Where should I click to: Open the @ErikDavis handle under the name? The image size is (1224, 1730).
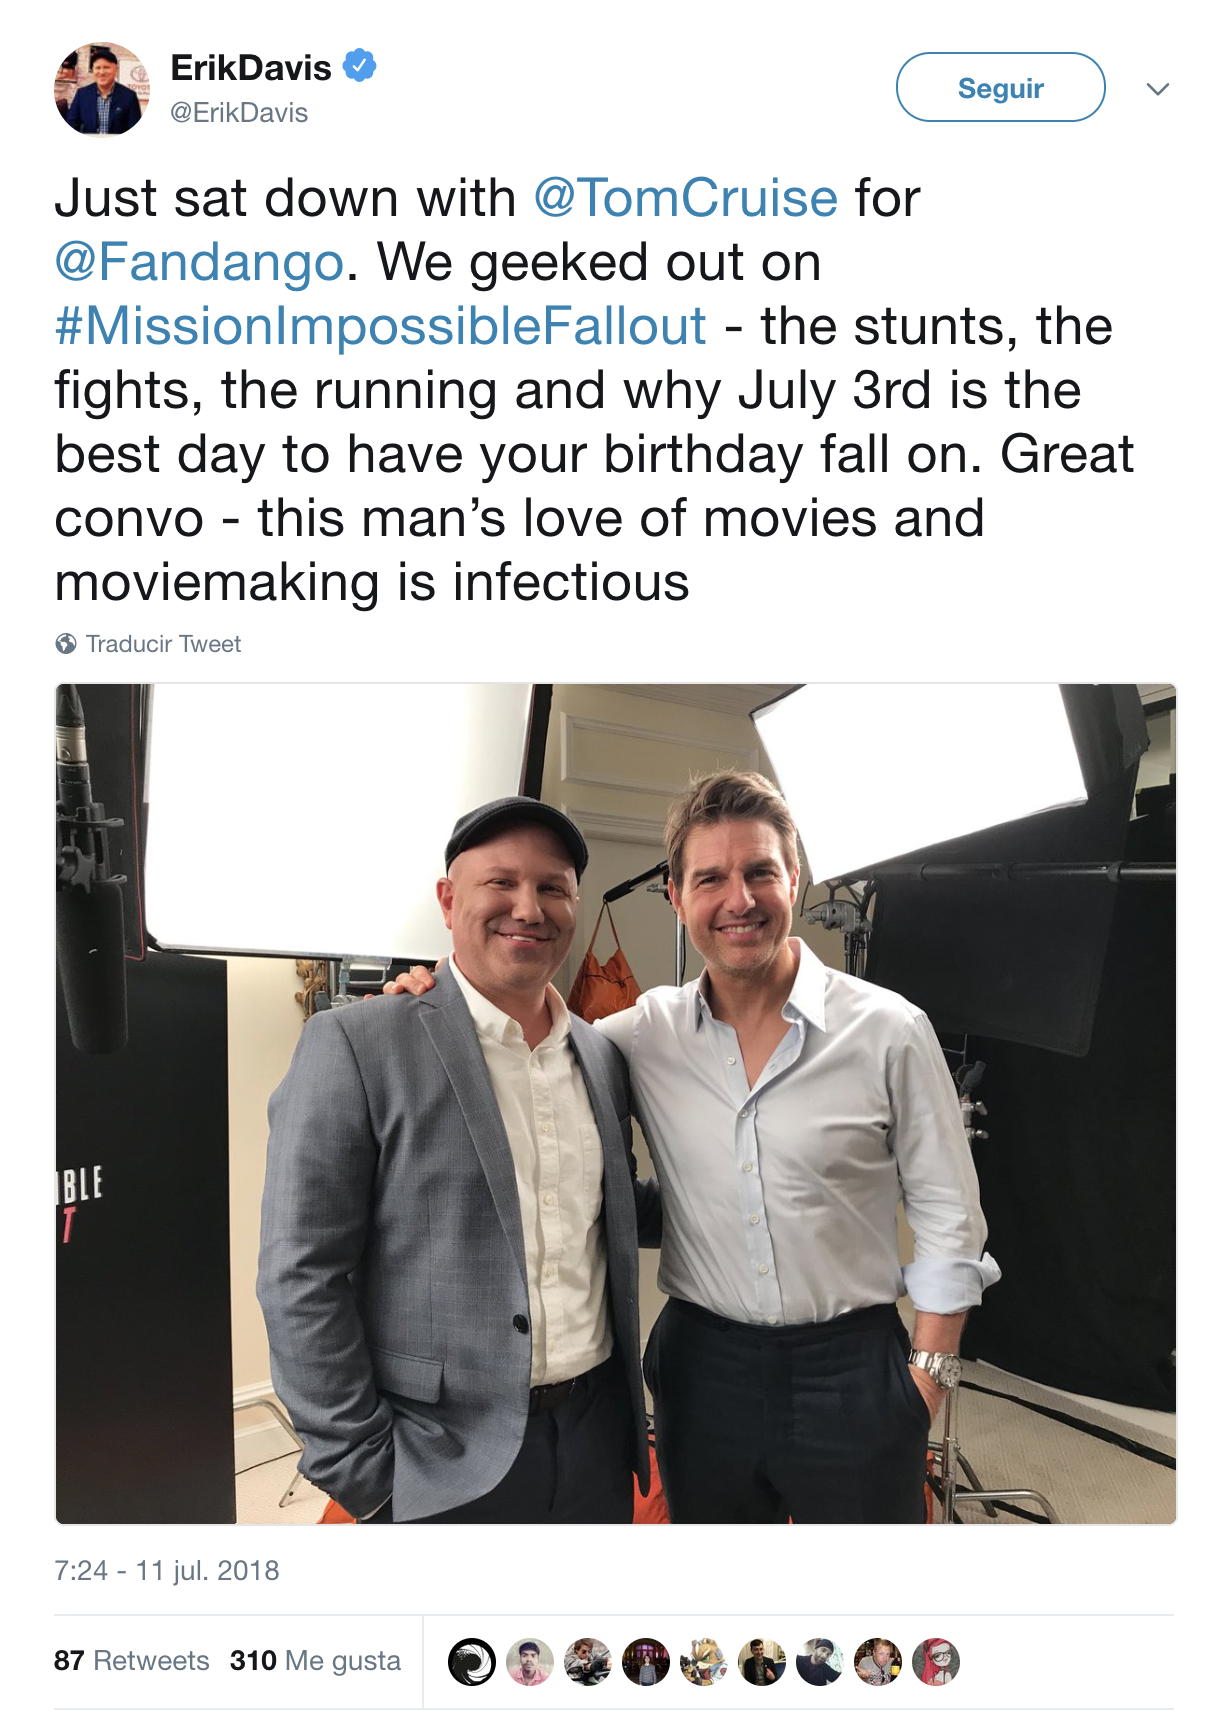pyautogui.click(x=239, y=113)
